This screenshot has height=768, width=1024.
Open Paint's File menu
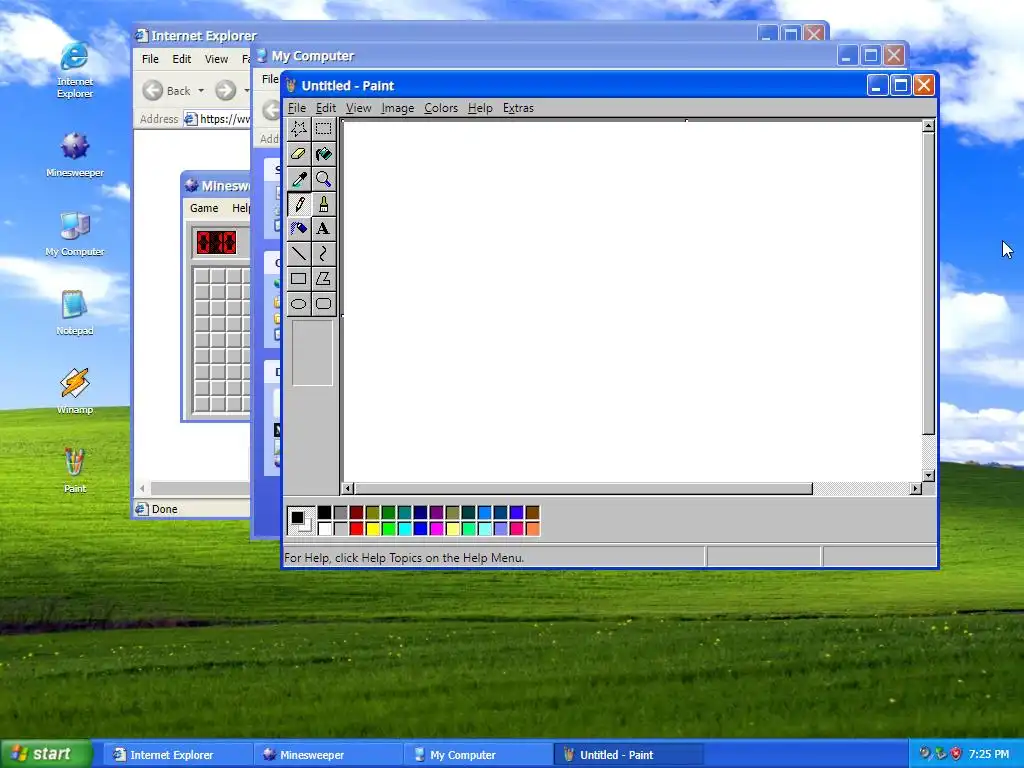(x=296, y=108)
